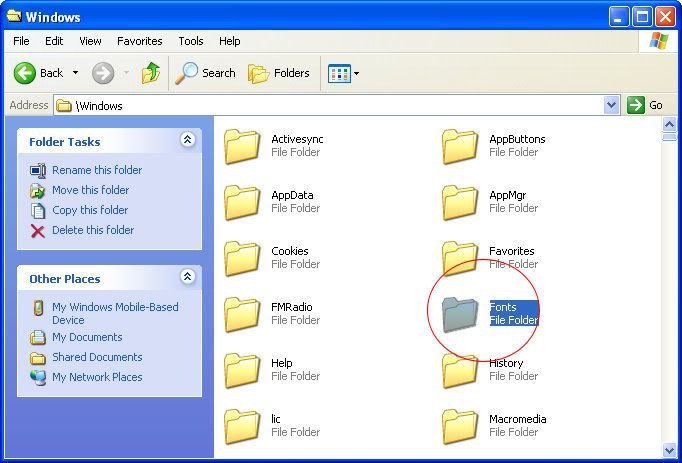Select the Favorites folder icon
The width and height of the screenshot is (682, 463).
pos(460,258)
